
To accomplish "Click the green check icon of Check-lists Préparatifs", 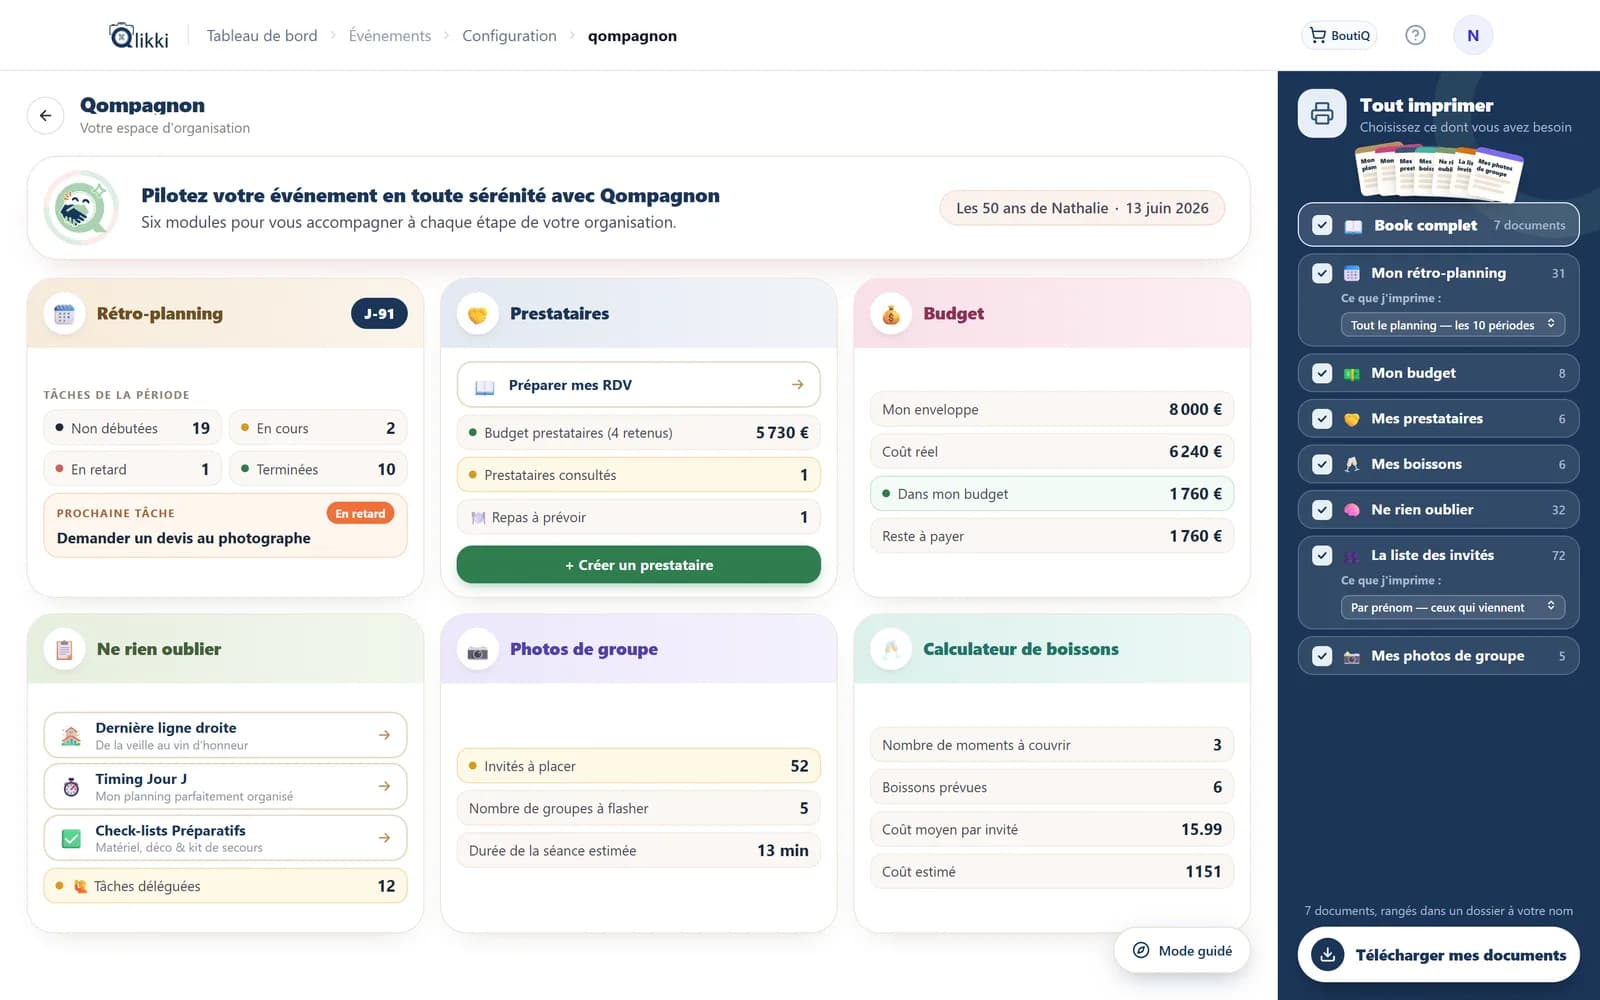I will coord(71,838).
